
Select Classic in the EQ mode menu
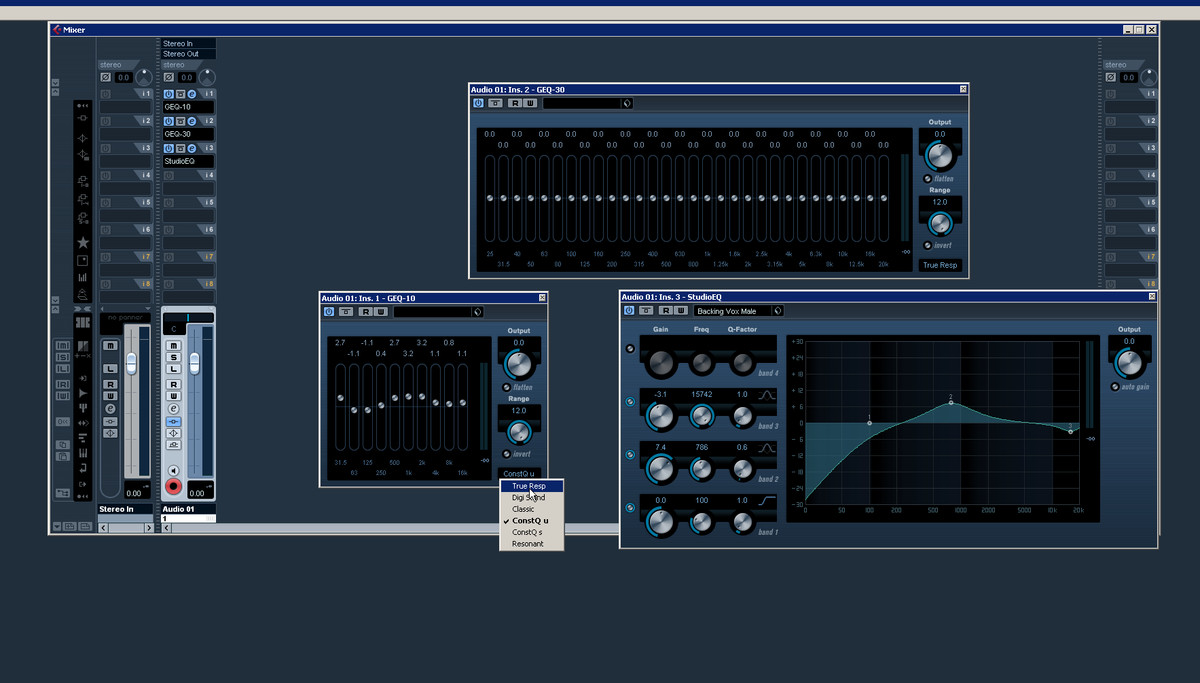point(532,509)
